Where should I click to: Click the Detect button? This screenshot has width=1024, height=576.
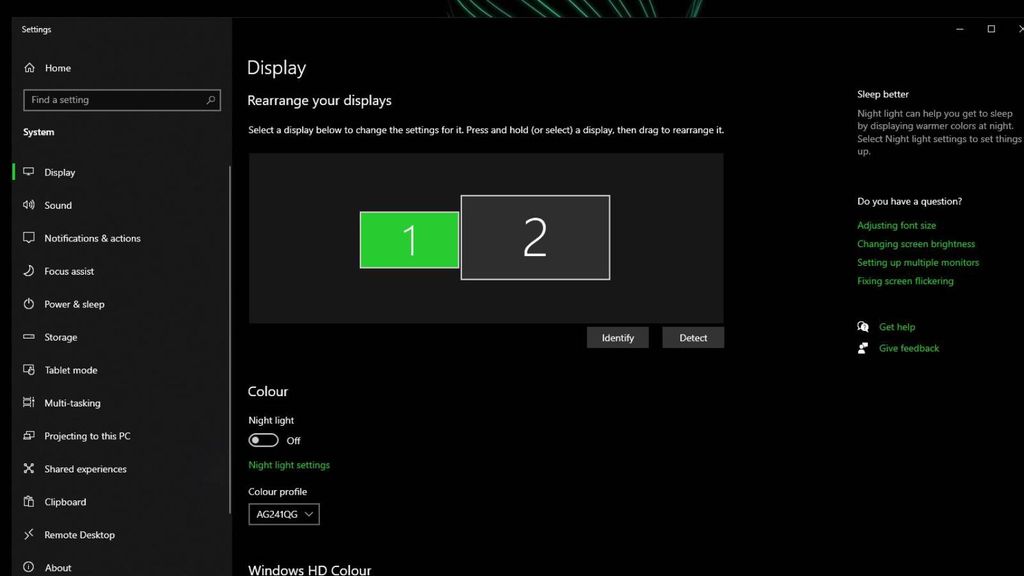coord(692,337)
